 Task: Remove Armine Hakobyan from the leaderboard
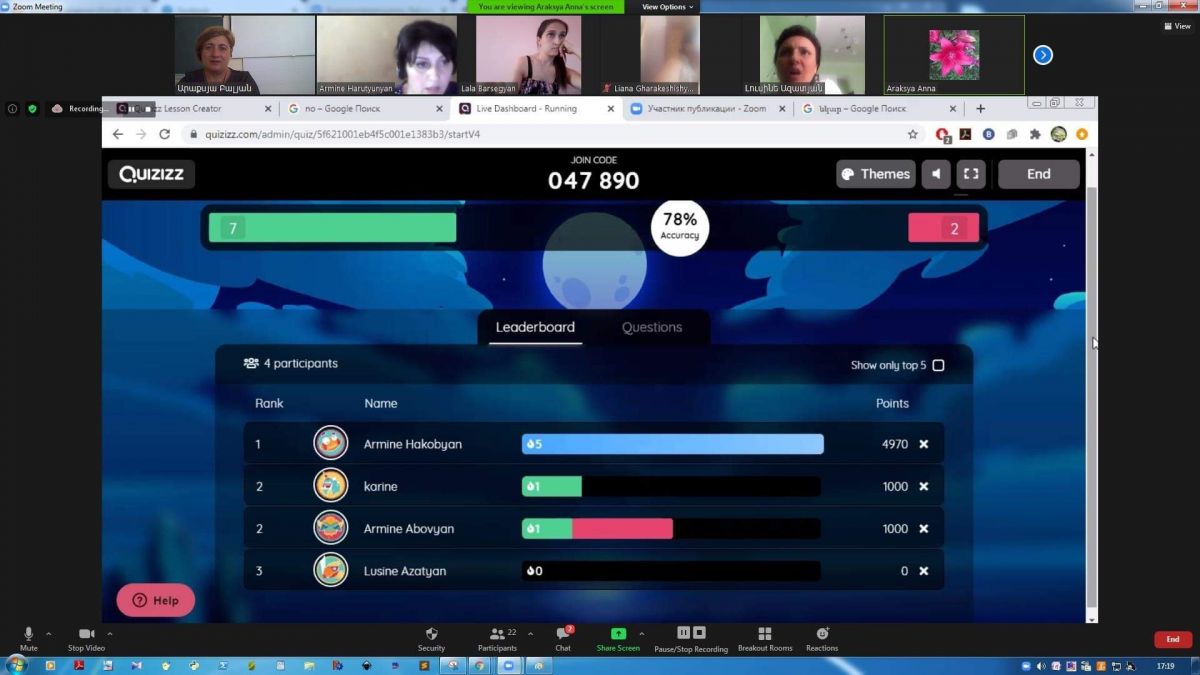924,444
